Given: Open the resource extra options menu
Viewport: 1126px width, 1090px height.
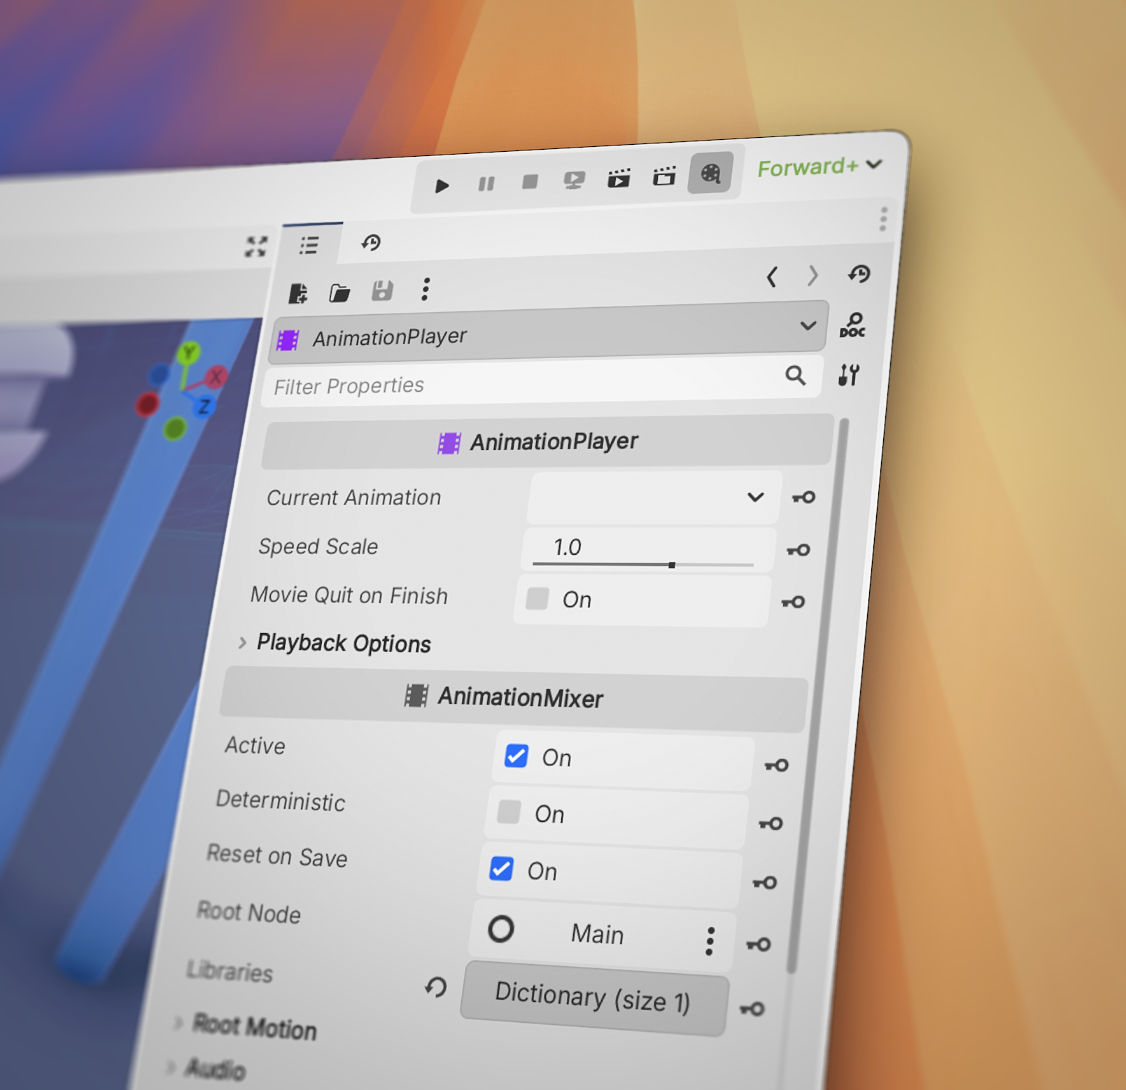Looking at the screenshot, I should pyautogui.click(x=426, y=289).
